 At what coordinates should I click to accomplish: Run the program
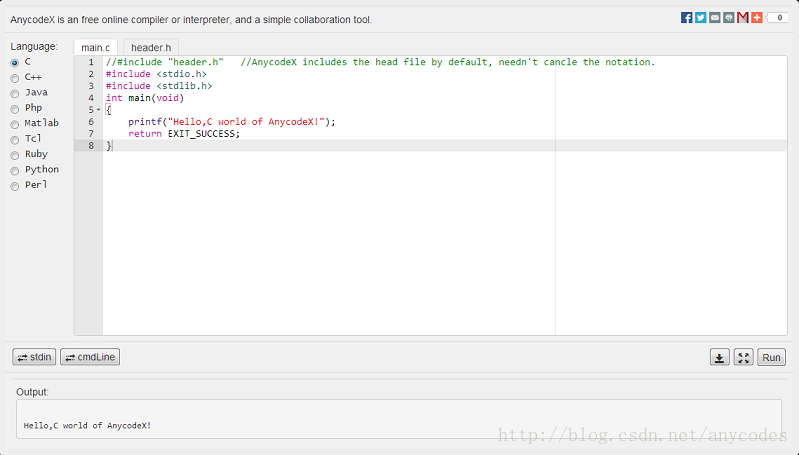pyautogui.click(x=771, y=357)
